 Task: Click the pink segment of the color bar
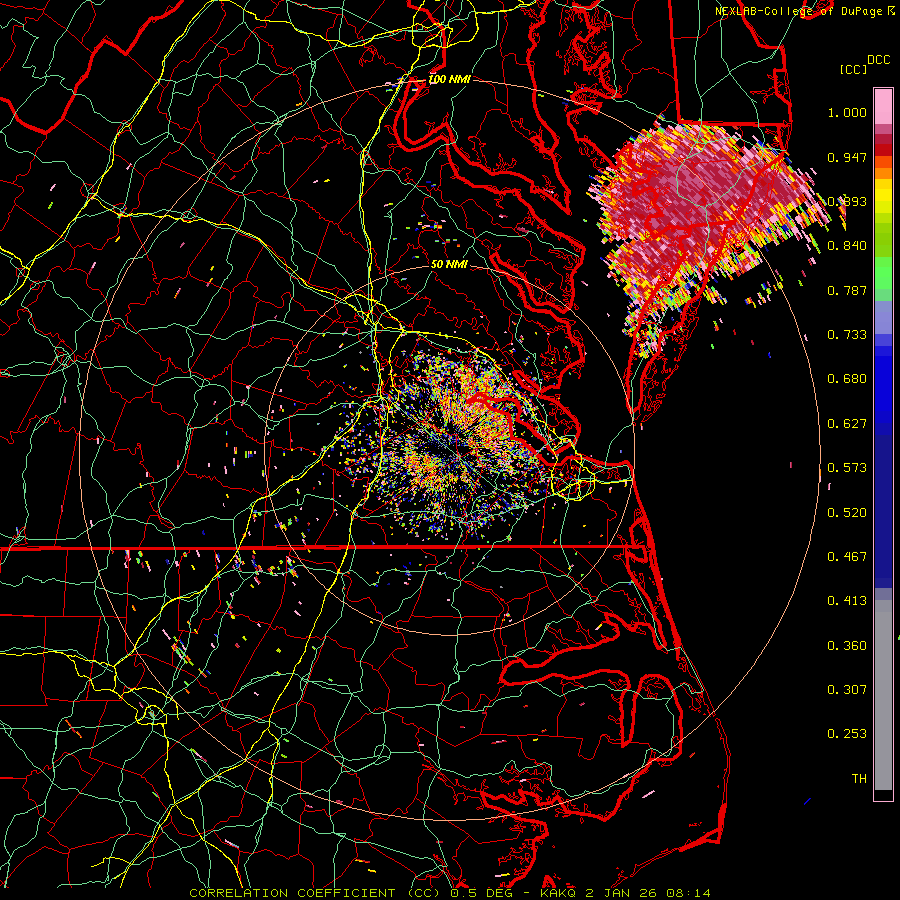(x=883, y=107)
